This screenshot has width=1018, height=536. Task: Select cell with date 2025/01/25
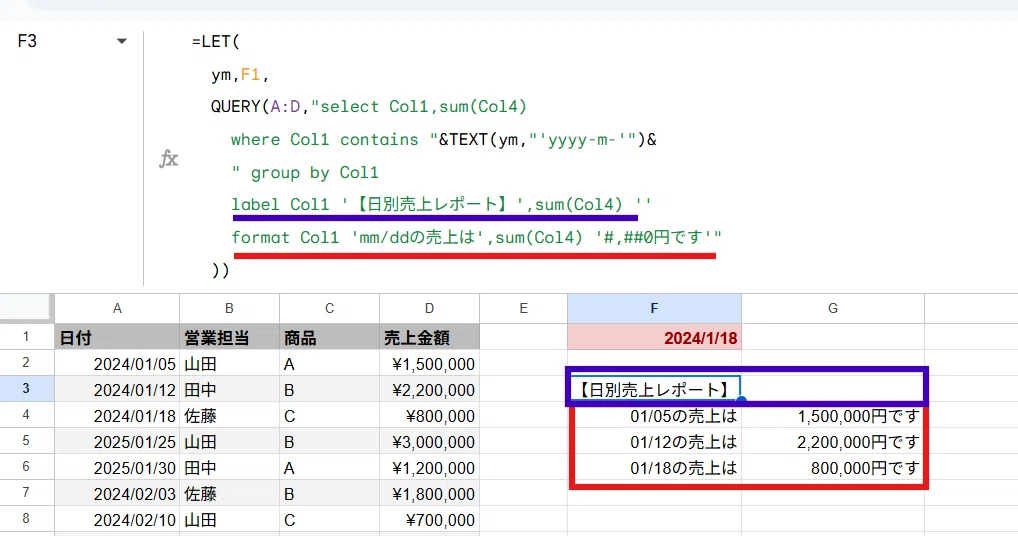pos(117,441)
